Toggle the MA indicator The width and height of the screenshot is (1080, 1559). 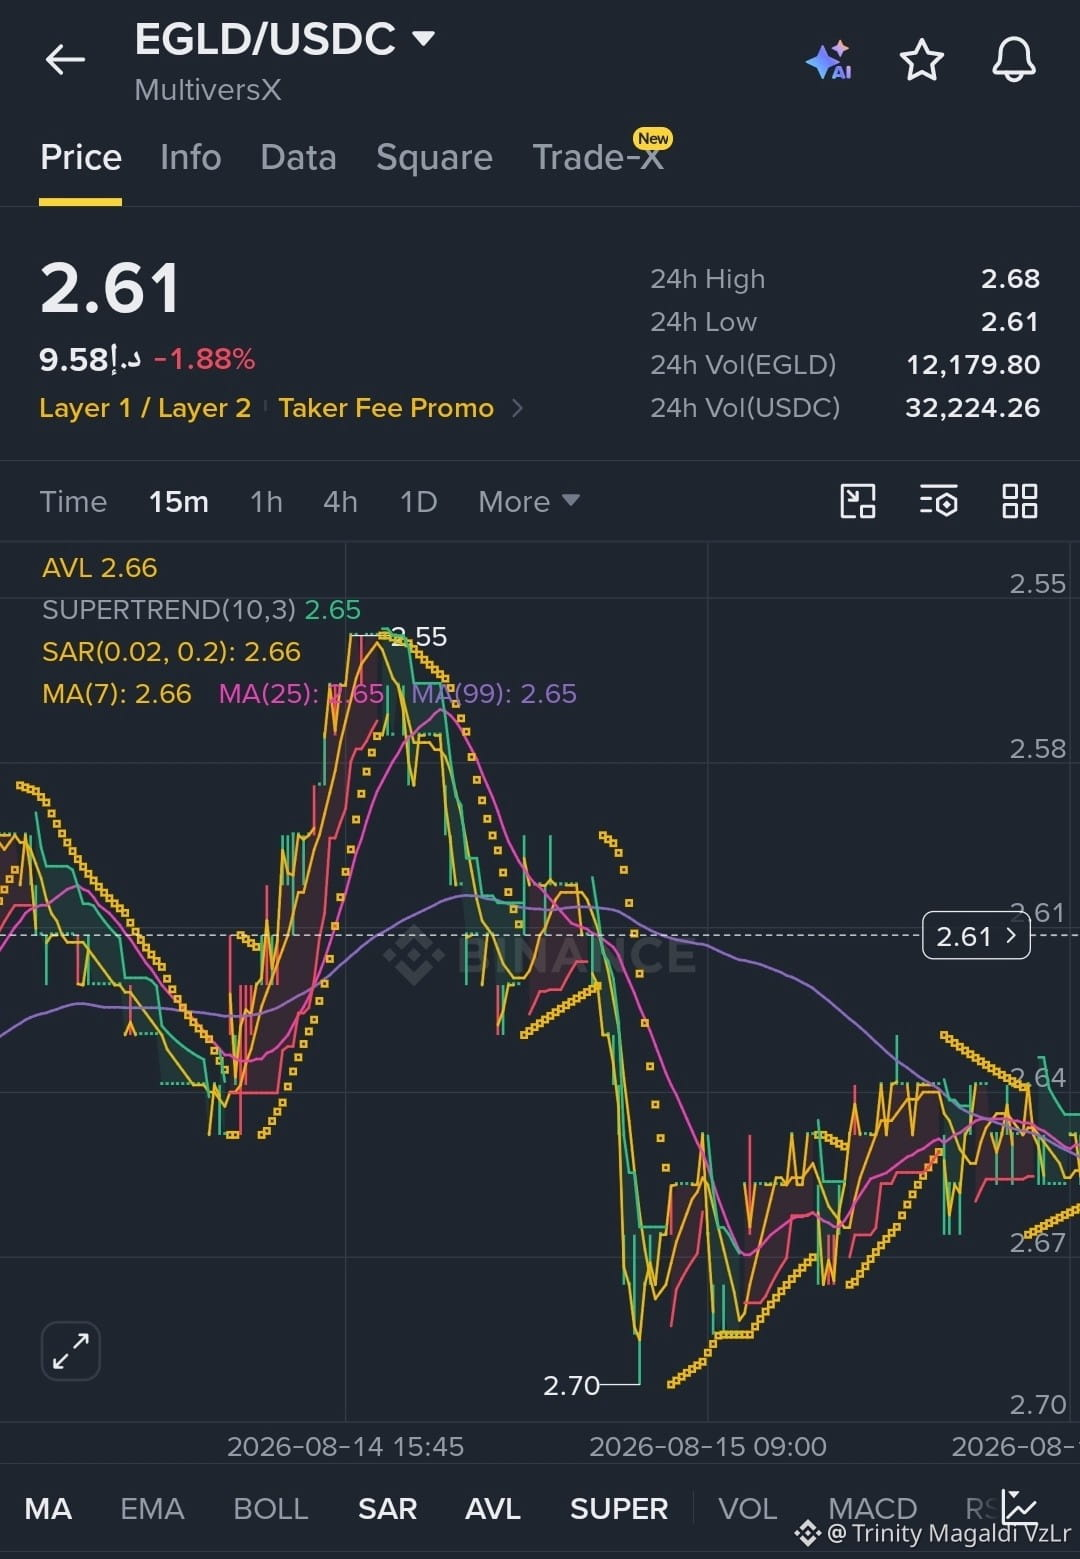[48, 1508]
